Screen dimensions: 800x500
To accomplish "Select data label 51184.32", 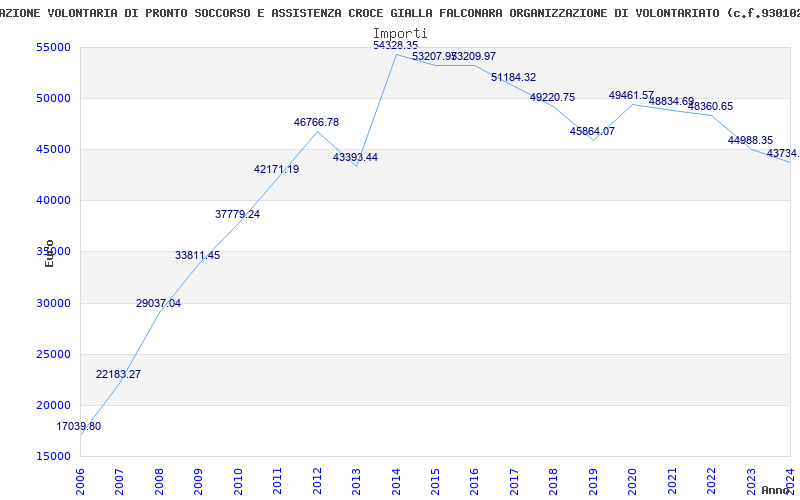I will (514, 78).
